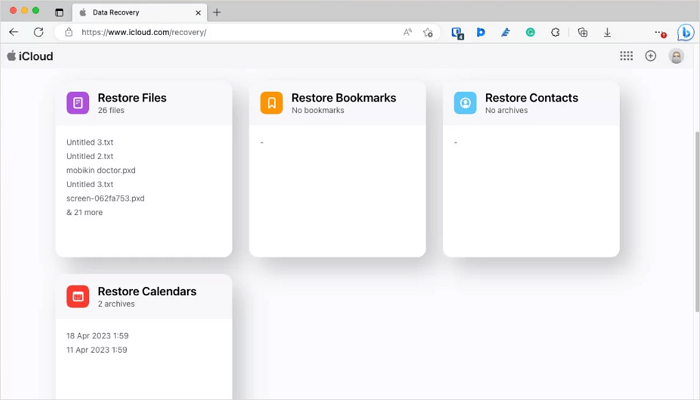The height and width of the screenshot is (400, 700).
Task: Reload the page with refresh button
Action: (x=39, y=32)
